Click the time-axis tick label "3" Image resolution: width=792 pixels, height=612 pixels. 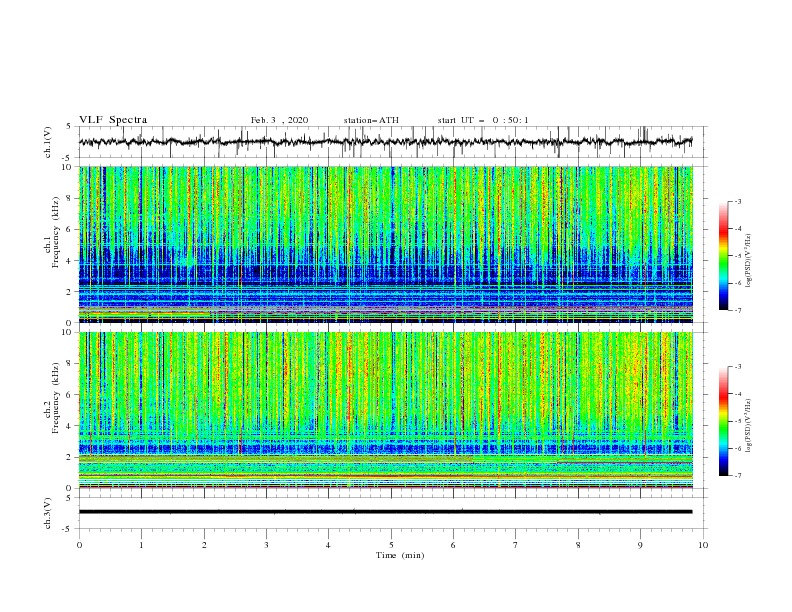(x=266, y=545)
